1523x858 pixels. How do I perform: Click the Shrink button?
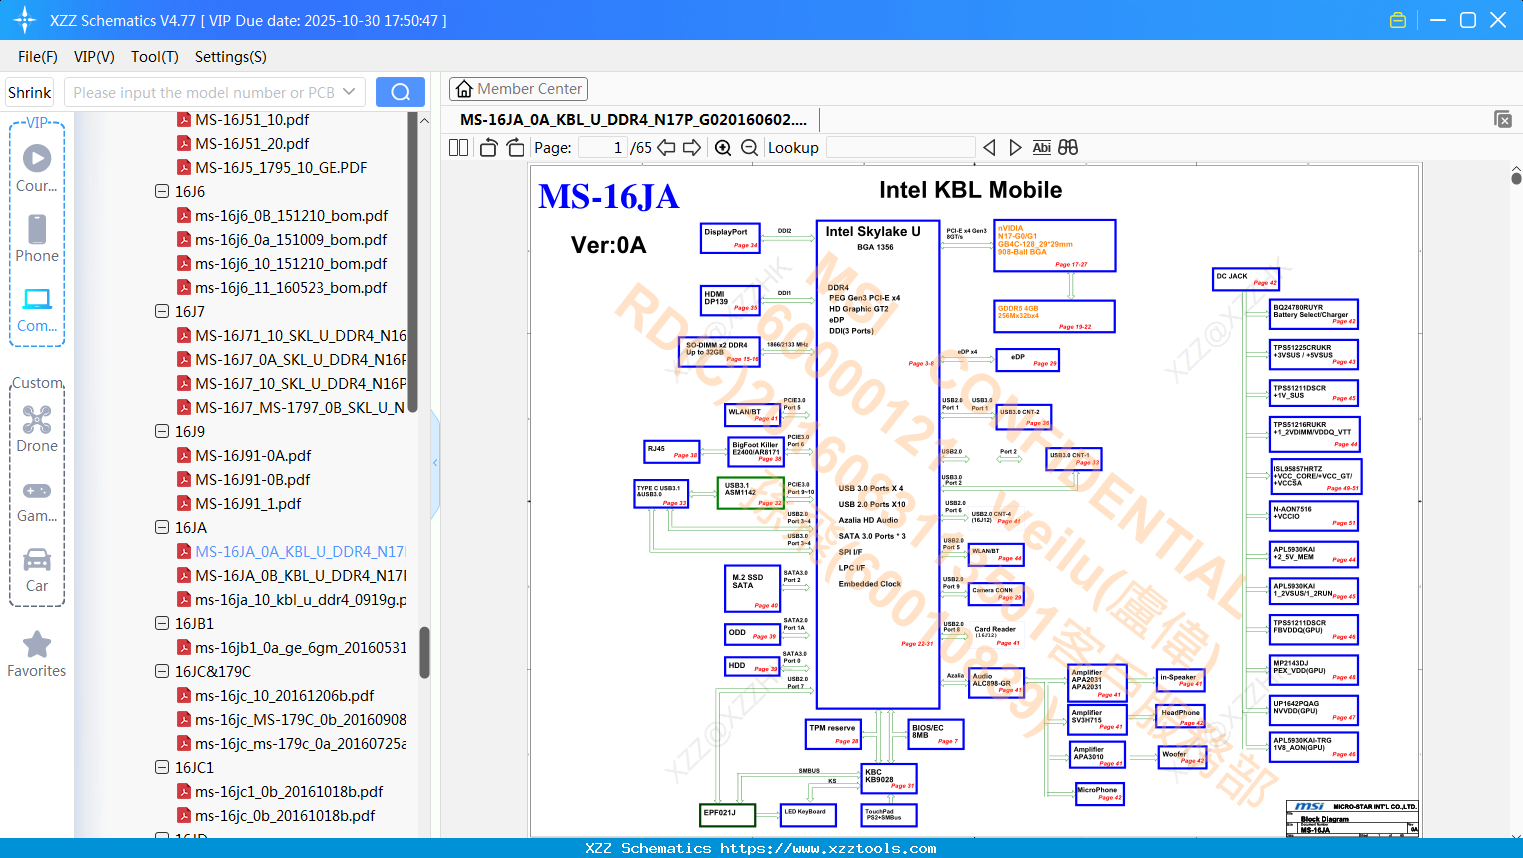click(x=29, y=91)
